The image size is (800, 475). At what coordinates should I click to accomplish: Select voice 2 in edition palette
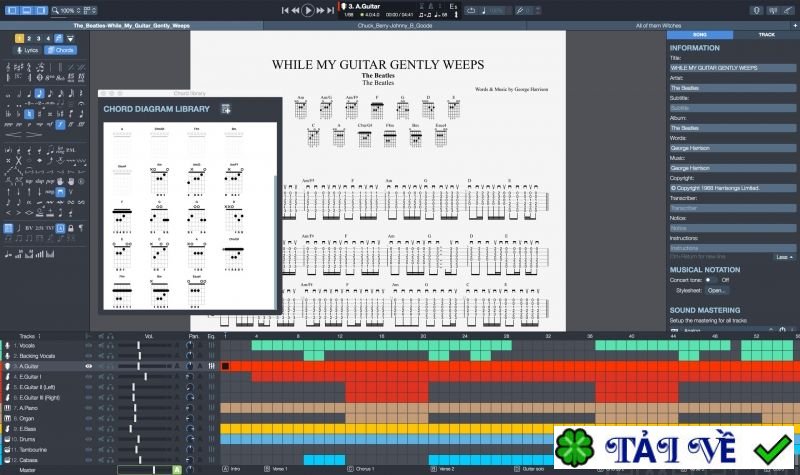click(29, 38)
